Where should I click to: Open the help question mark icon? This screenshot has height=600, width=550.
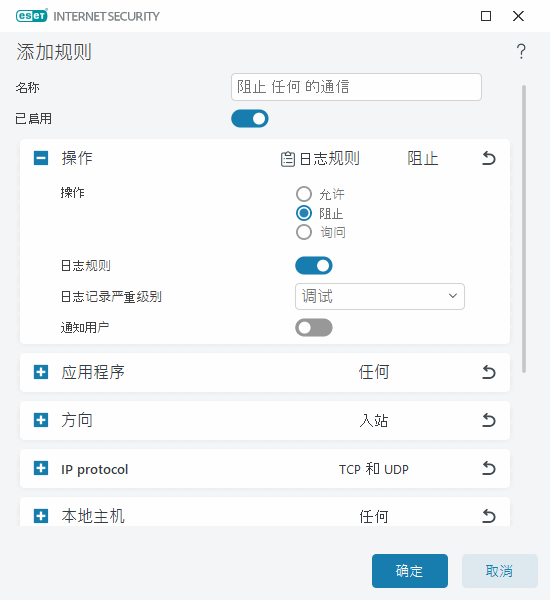point(521,51)
